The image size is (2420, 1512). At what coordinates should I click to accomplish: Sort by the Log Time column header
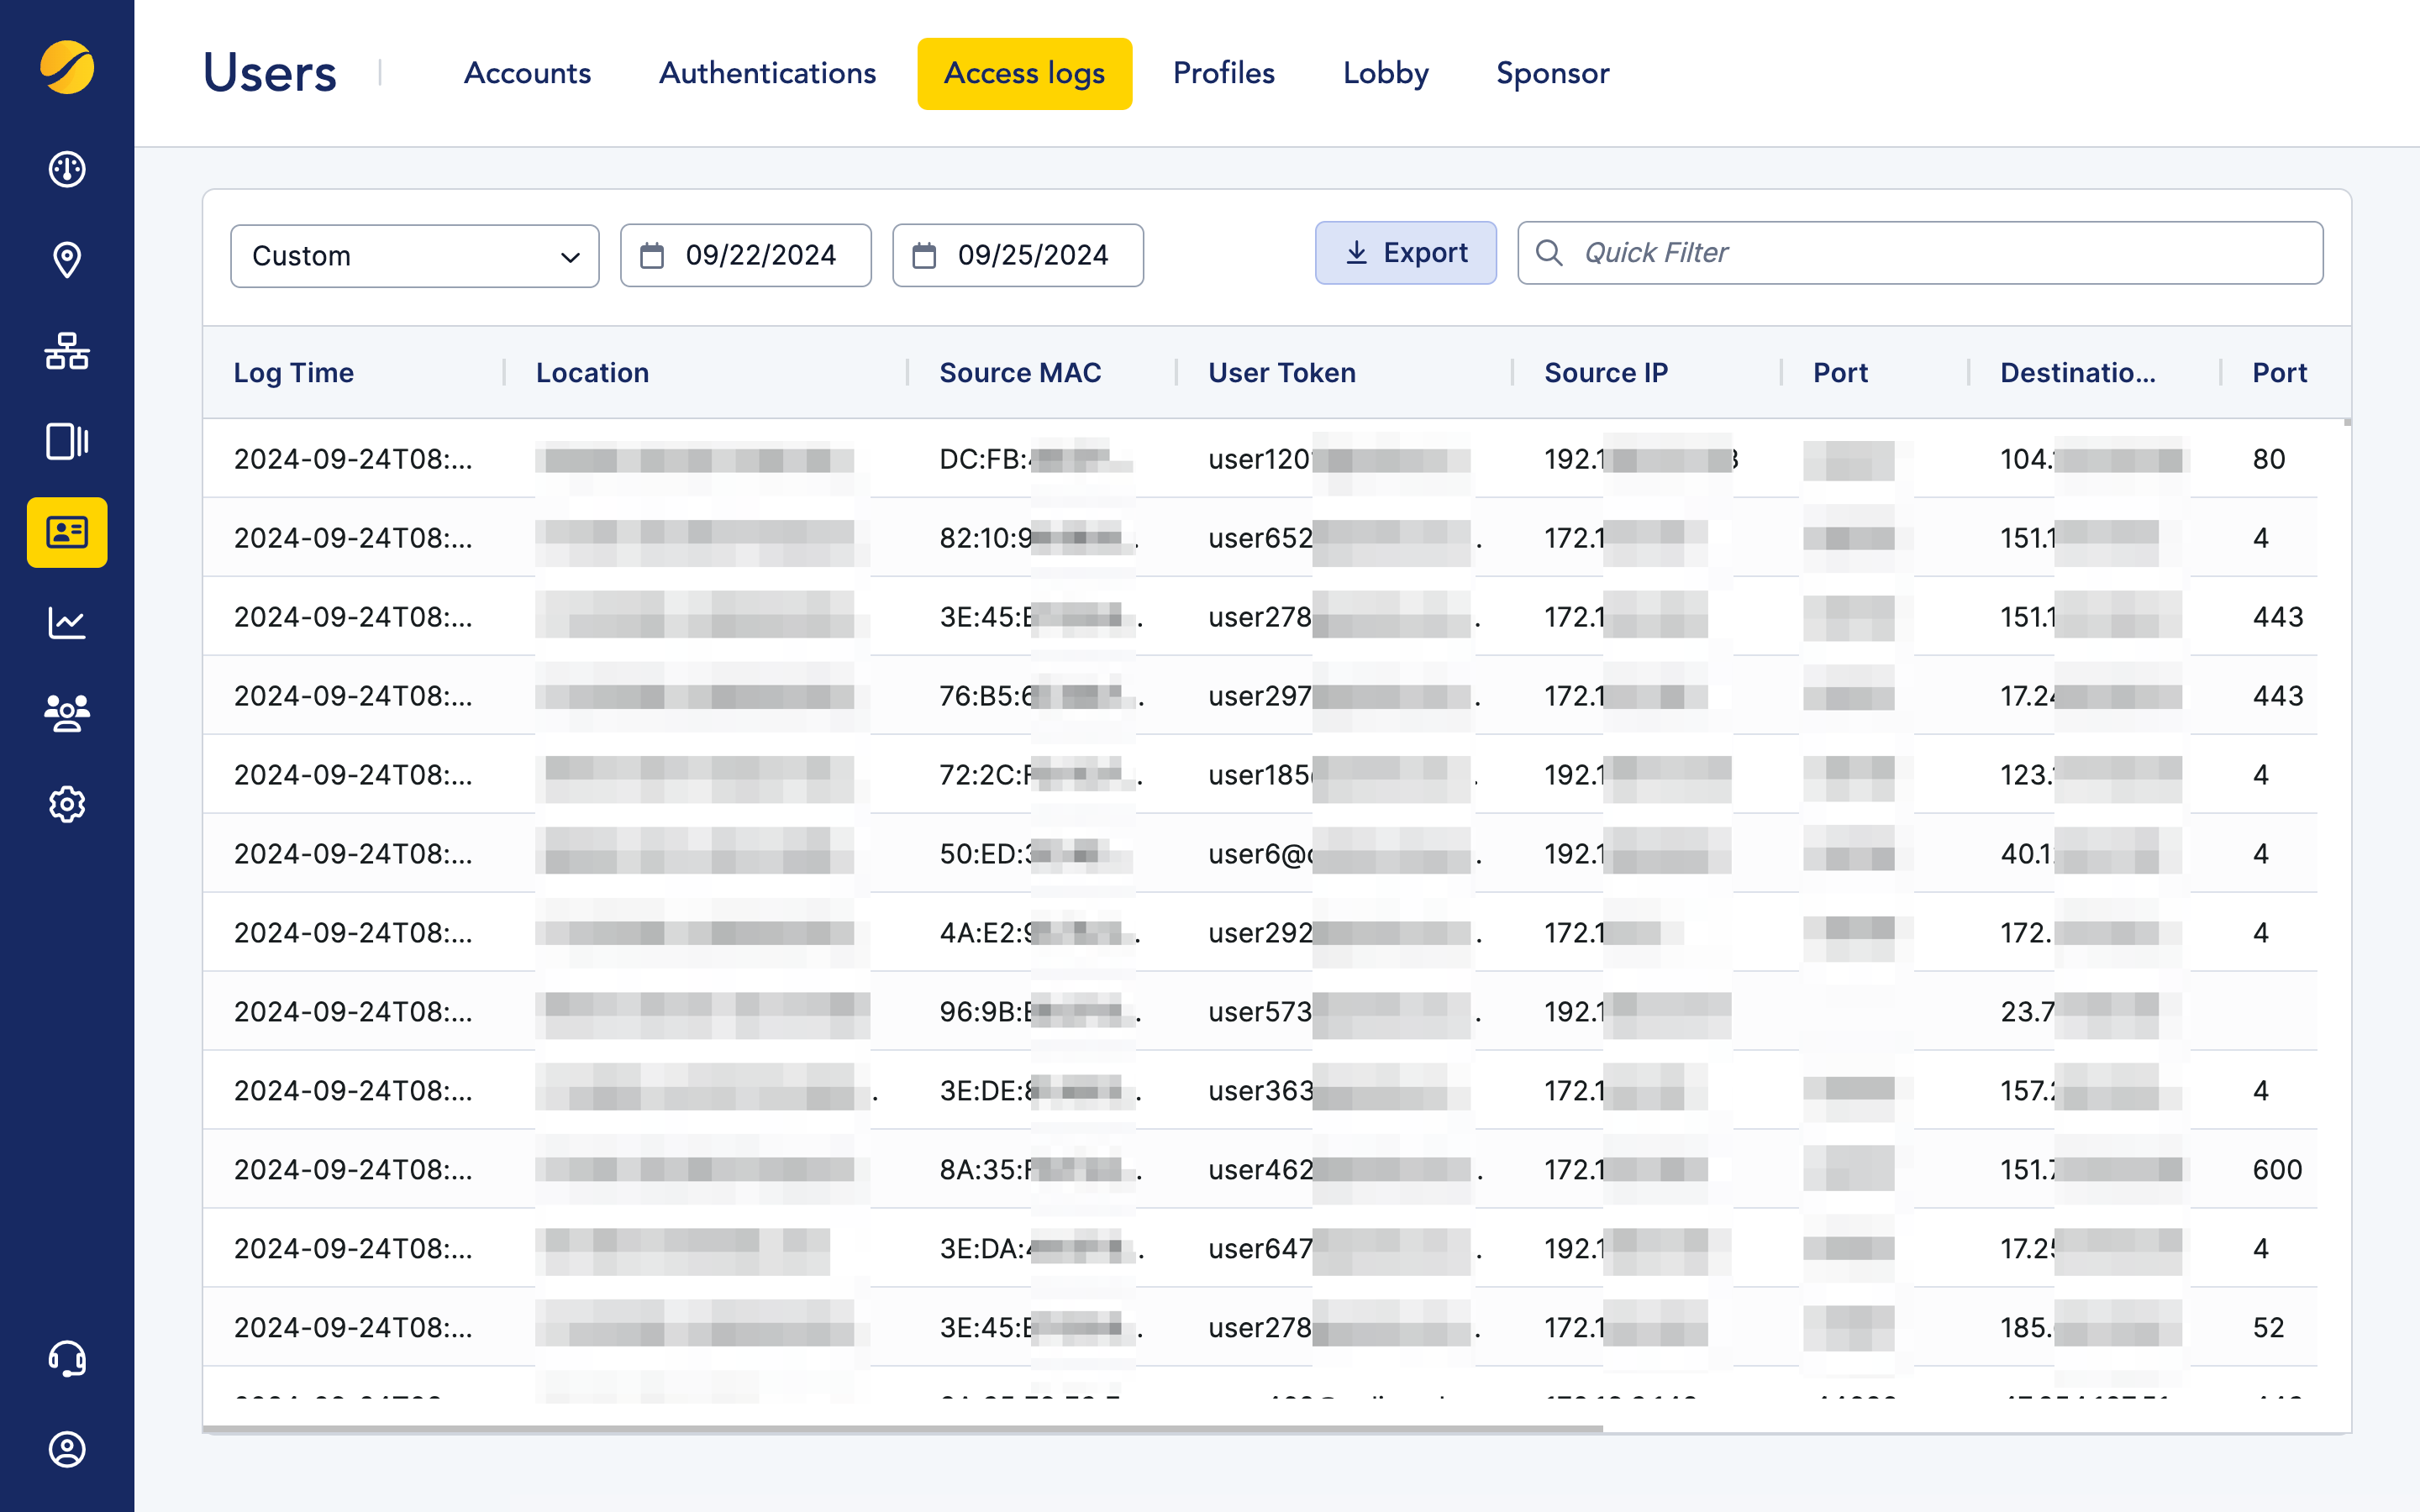294,372
